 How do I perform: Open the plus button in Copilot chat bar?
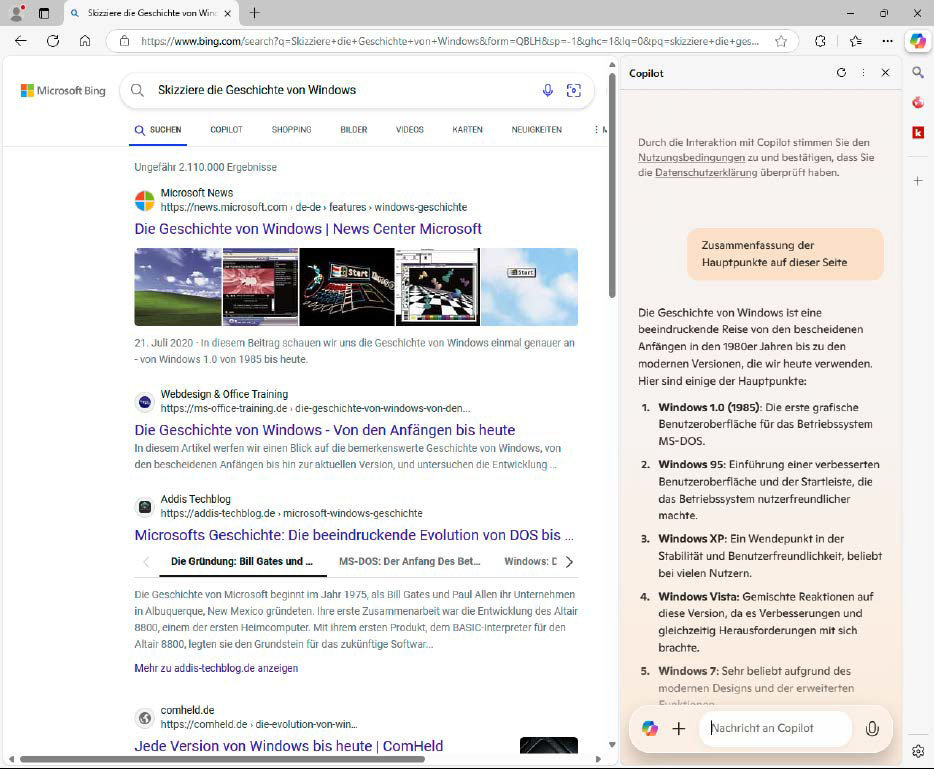click(x=679, y=728)
